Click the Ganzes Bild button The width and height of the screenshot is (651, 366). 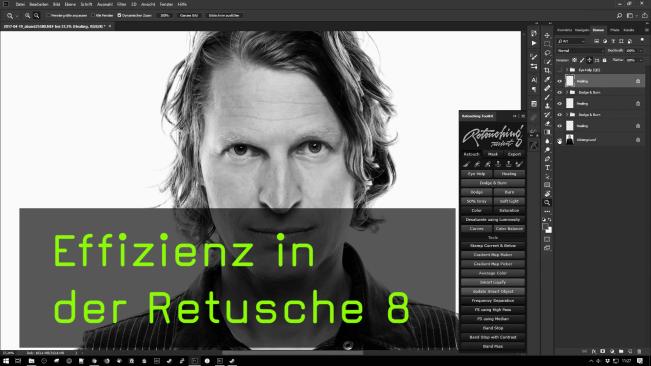coord(188,15)
